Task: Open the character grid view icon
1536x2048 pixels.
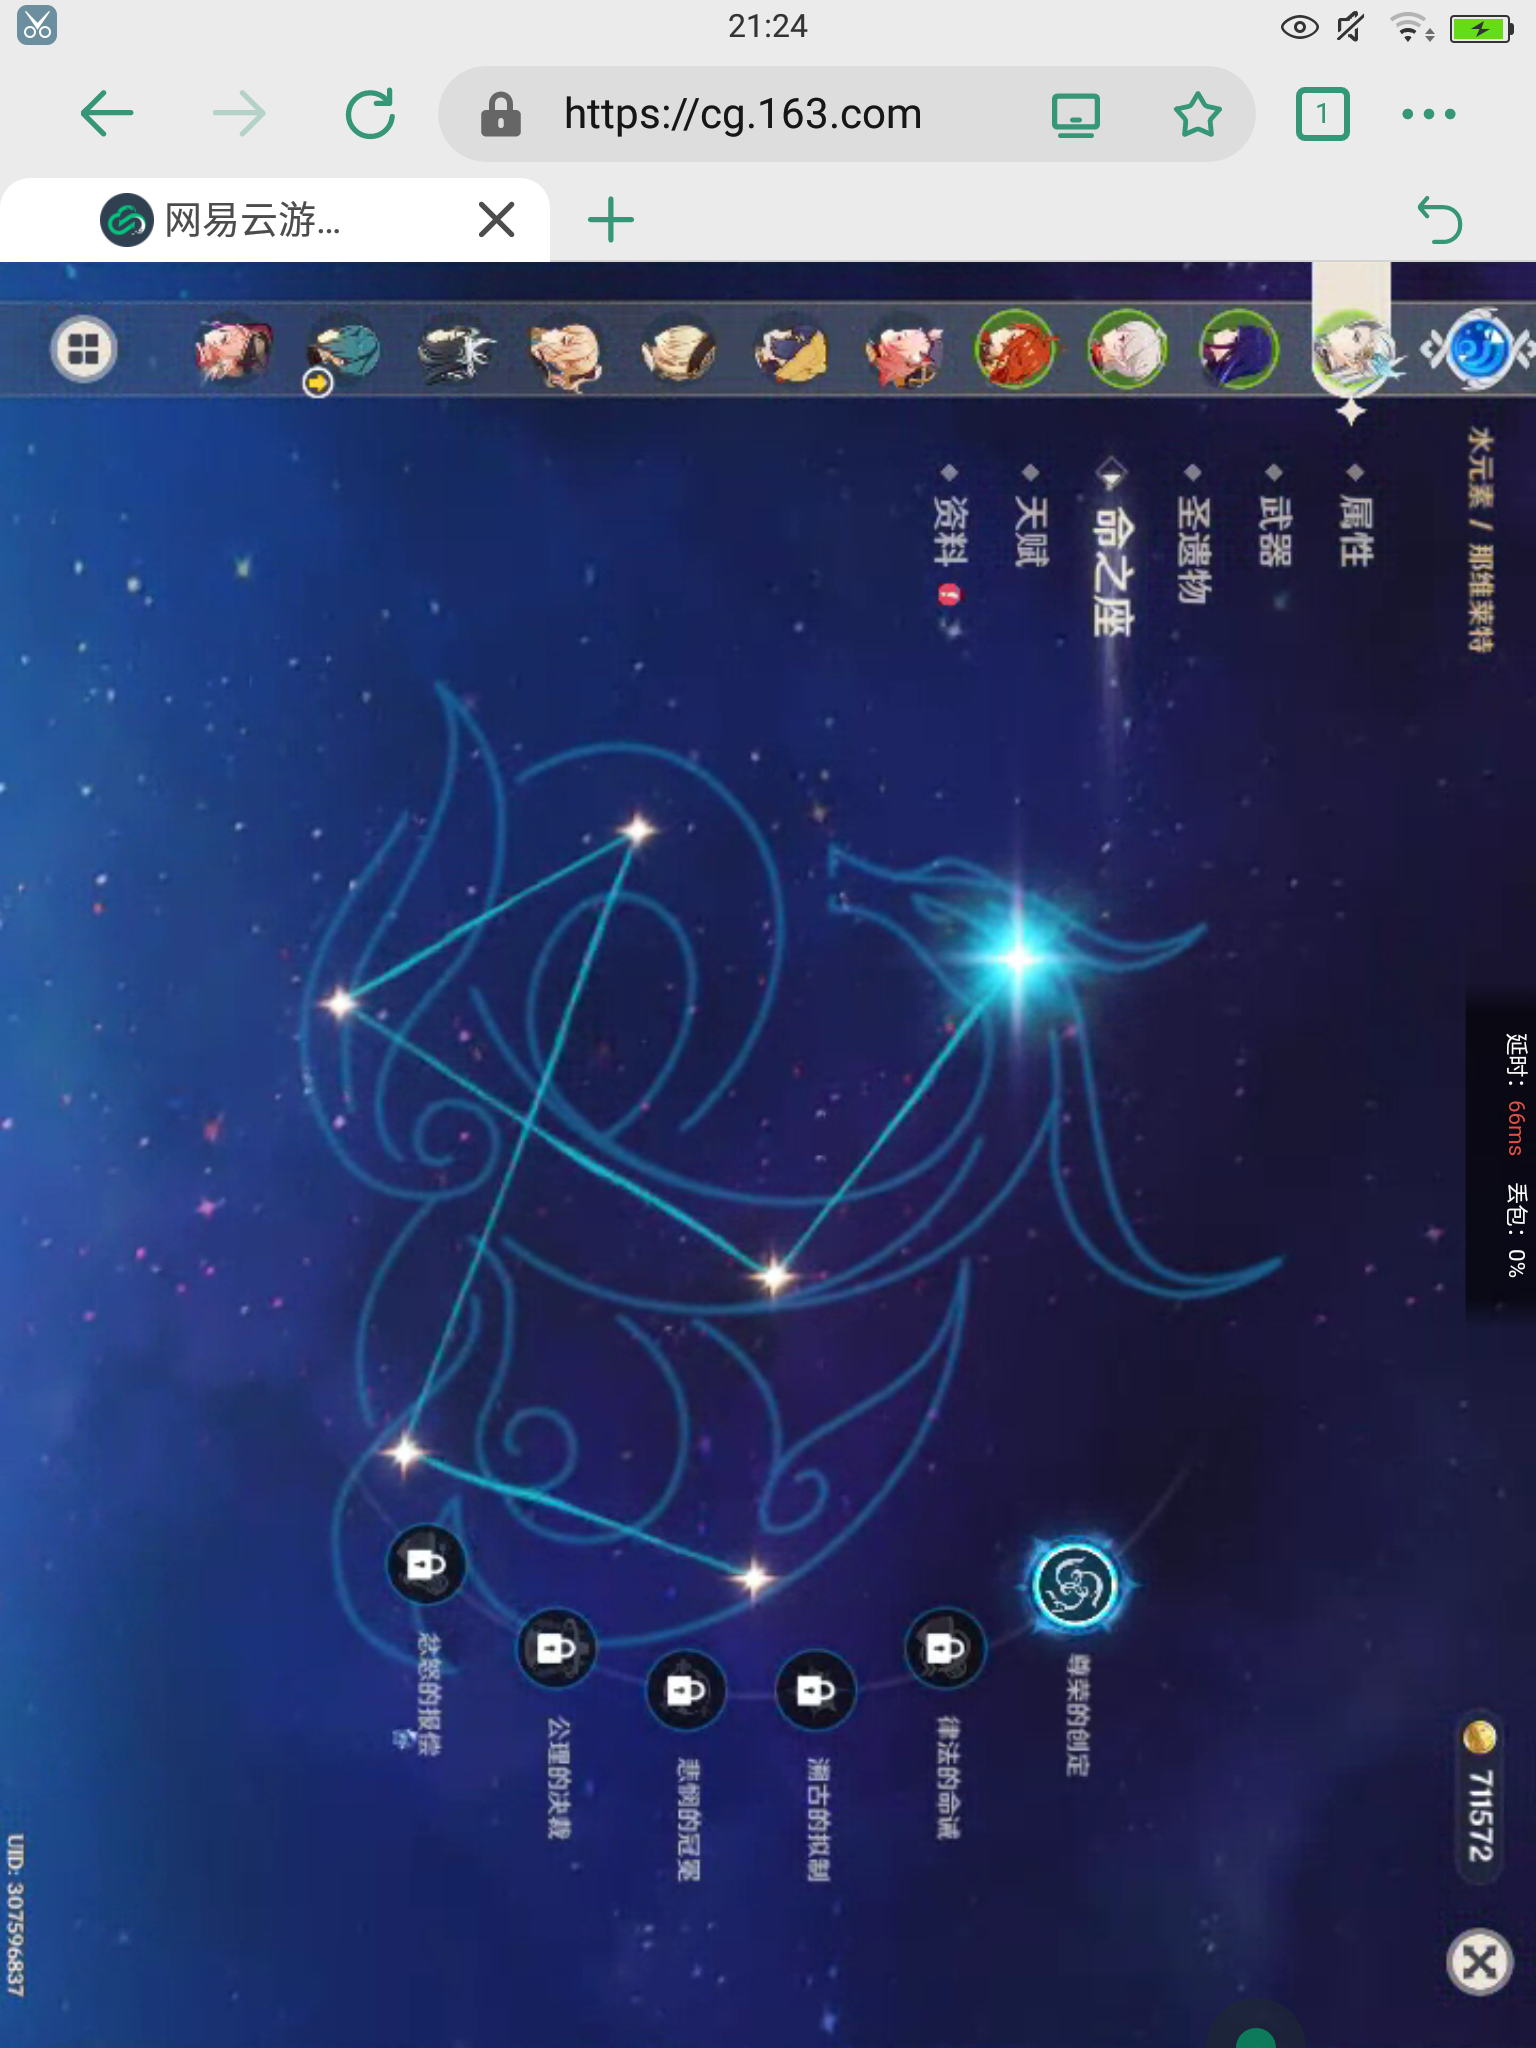Action: (x=84, y=350)
